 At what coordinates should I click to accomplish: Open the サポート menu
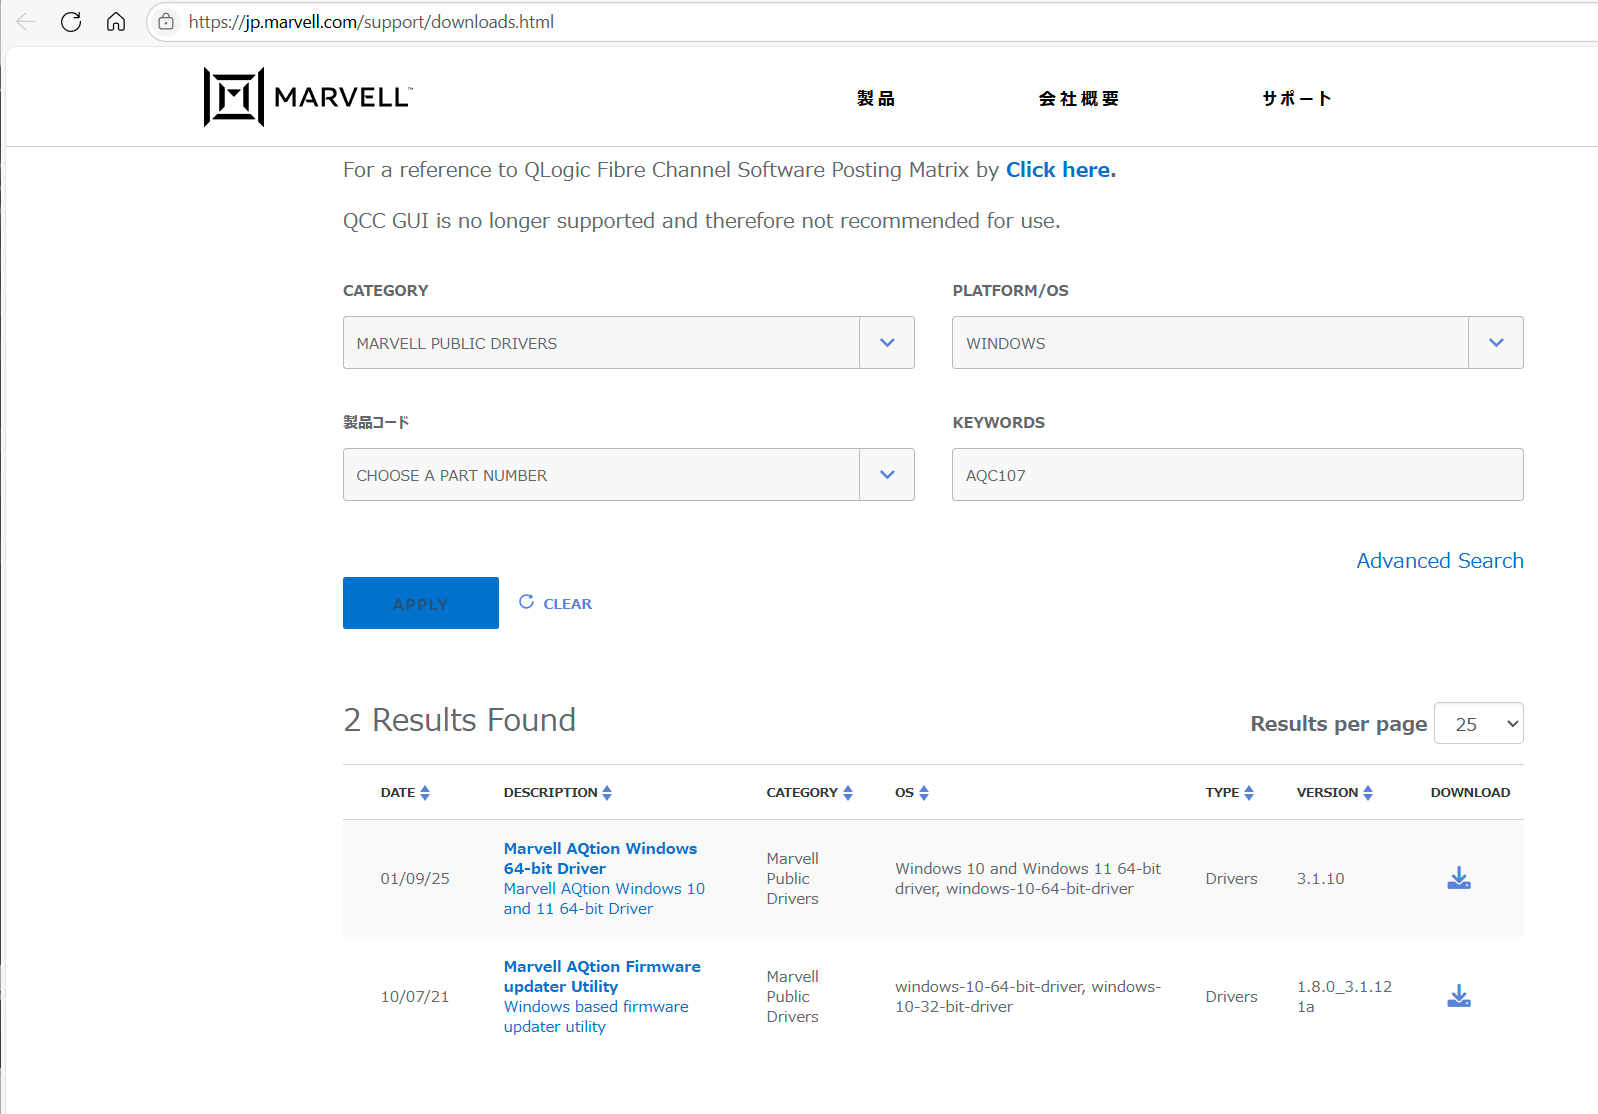pyautogui.click(x=1296, y=98)
